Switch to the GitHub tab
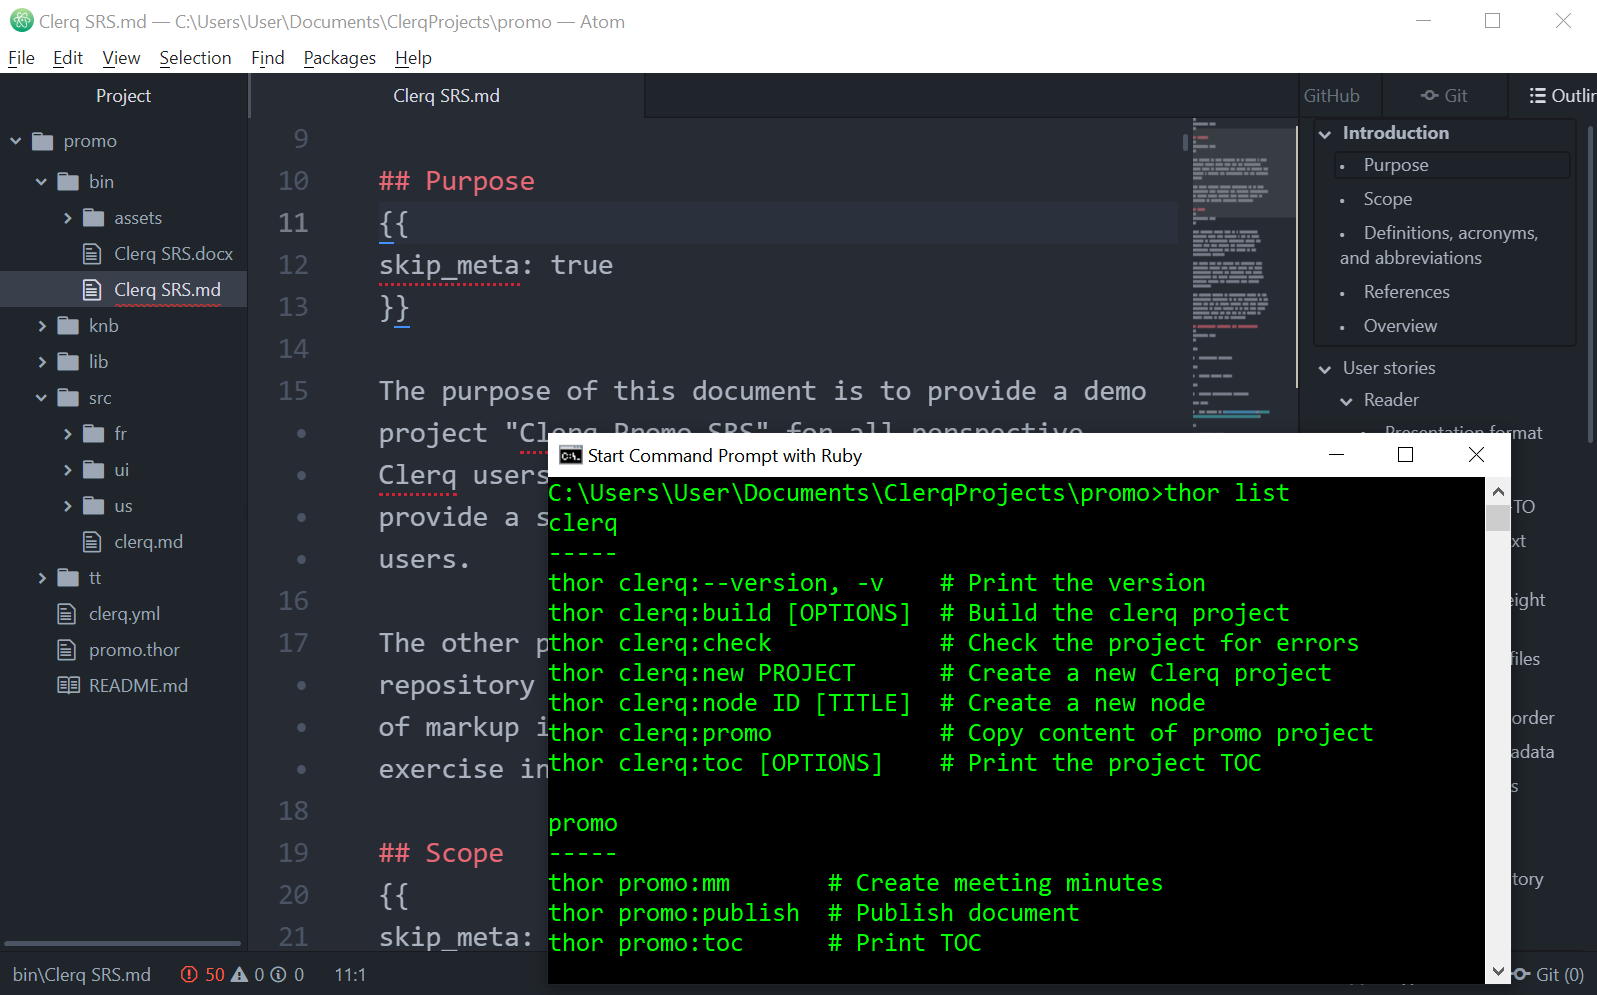 1331,96
